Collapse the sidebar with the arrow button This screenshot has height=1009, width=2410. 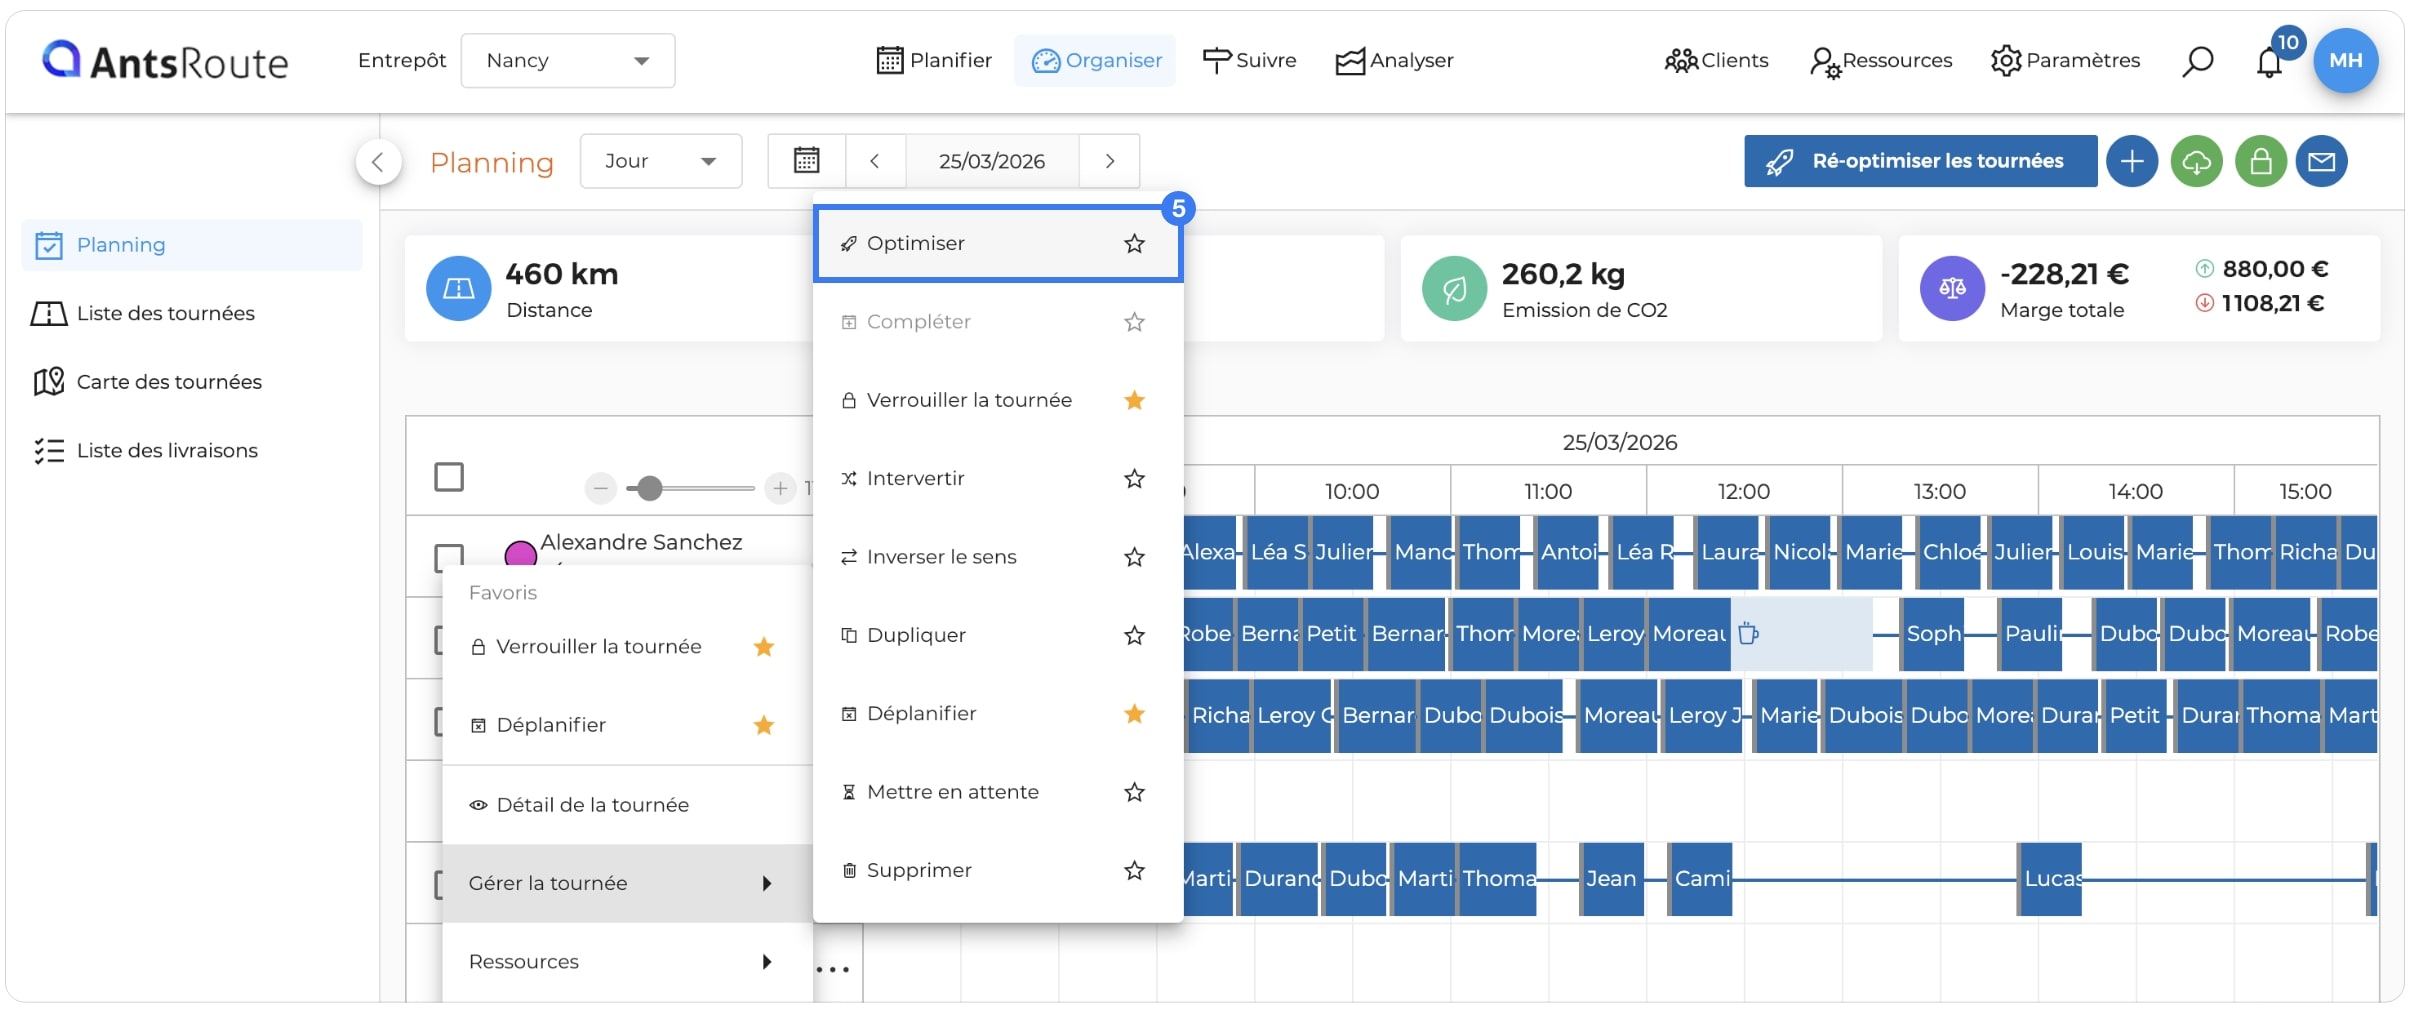(x=378, y=161)
